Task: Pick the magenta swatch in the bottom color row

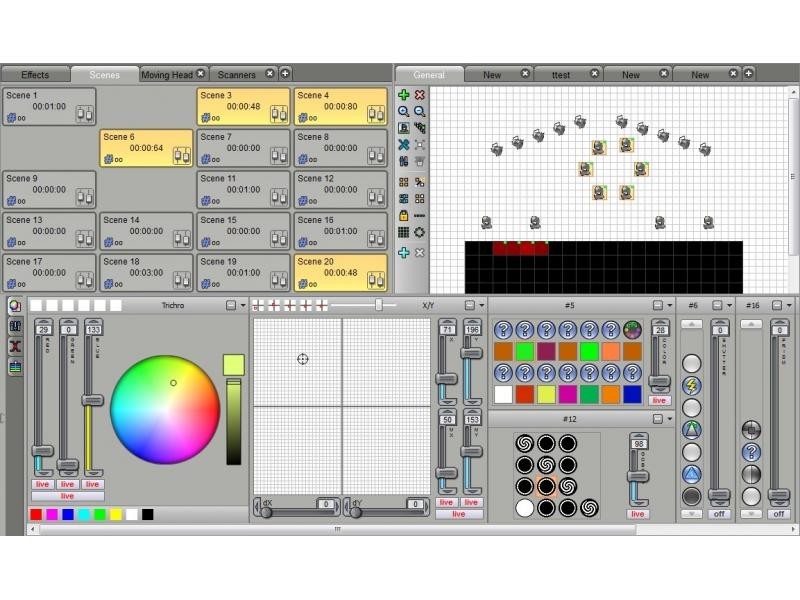Action: tap(52, 514)
